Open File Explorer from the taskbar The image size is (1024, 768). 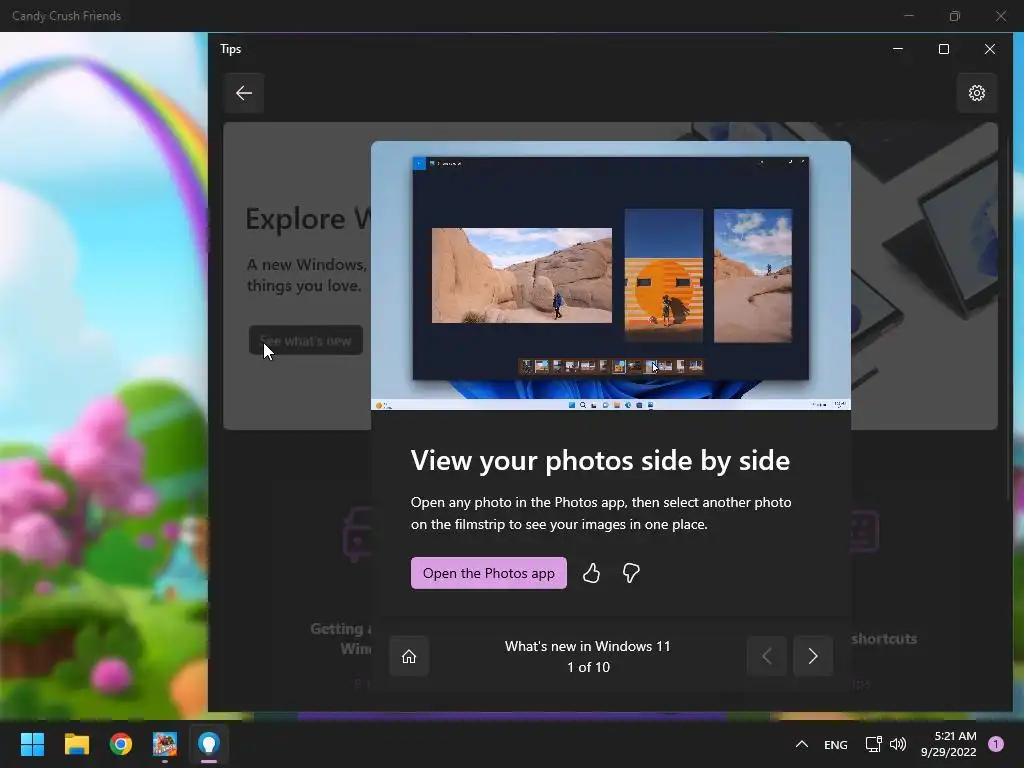point(76,744)
